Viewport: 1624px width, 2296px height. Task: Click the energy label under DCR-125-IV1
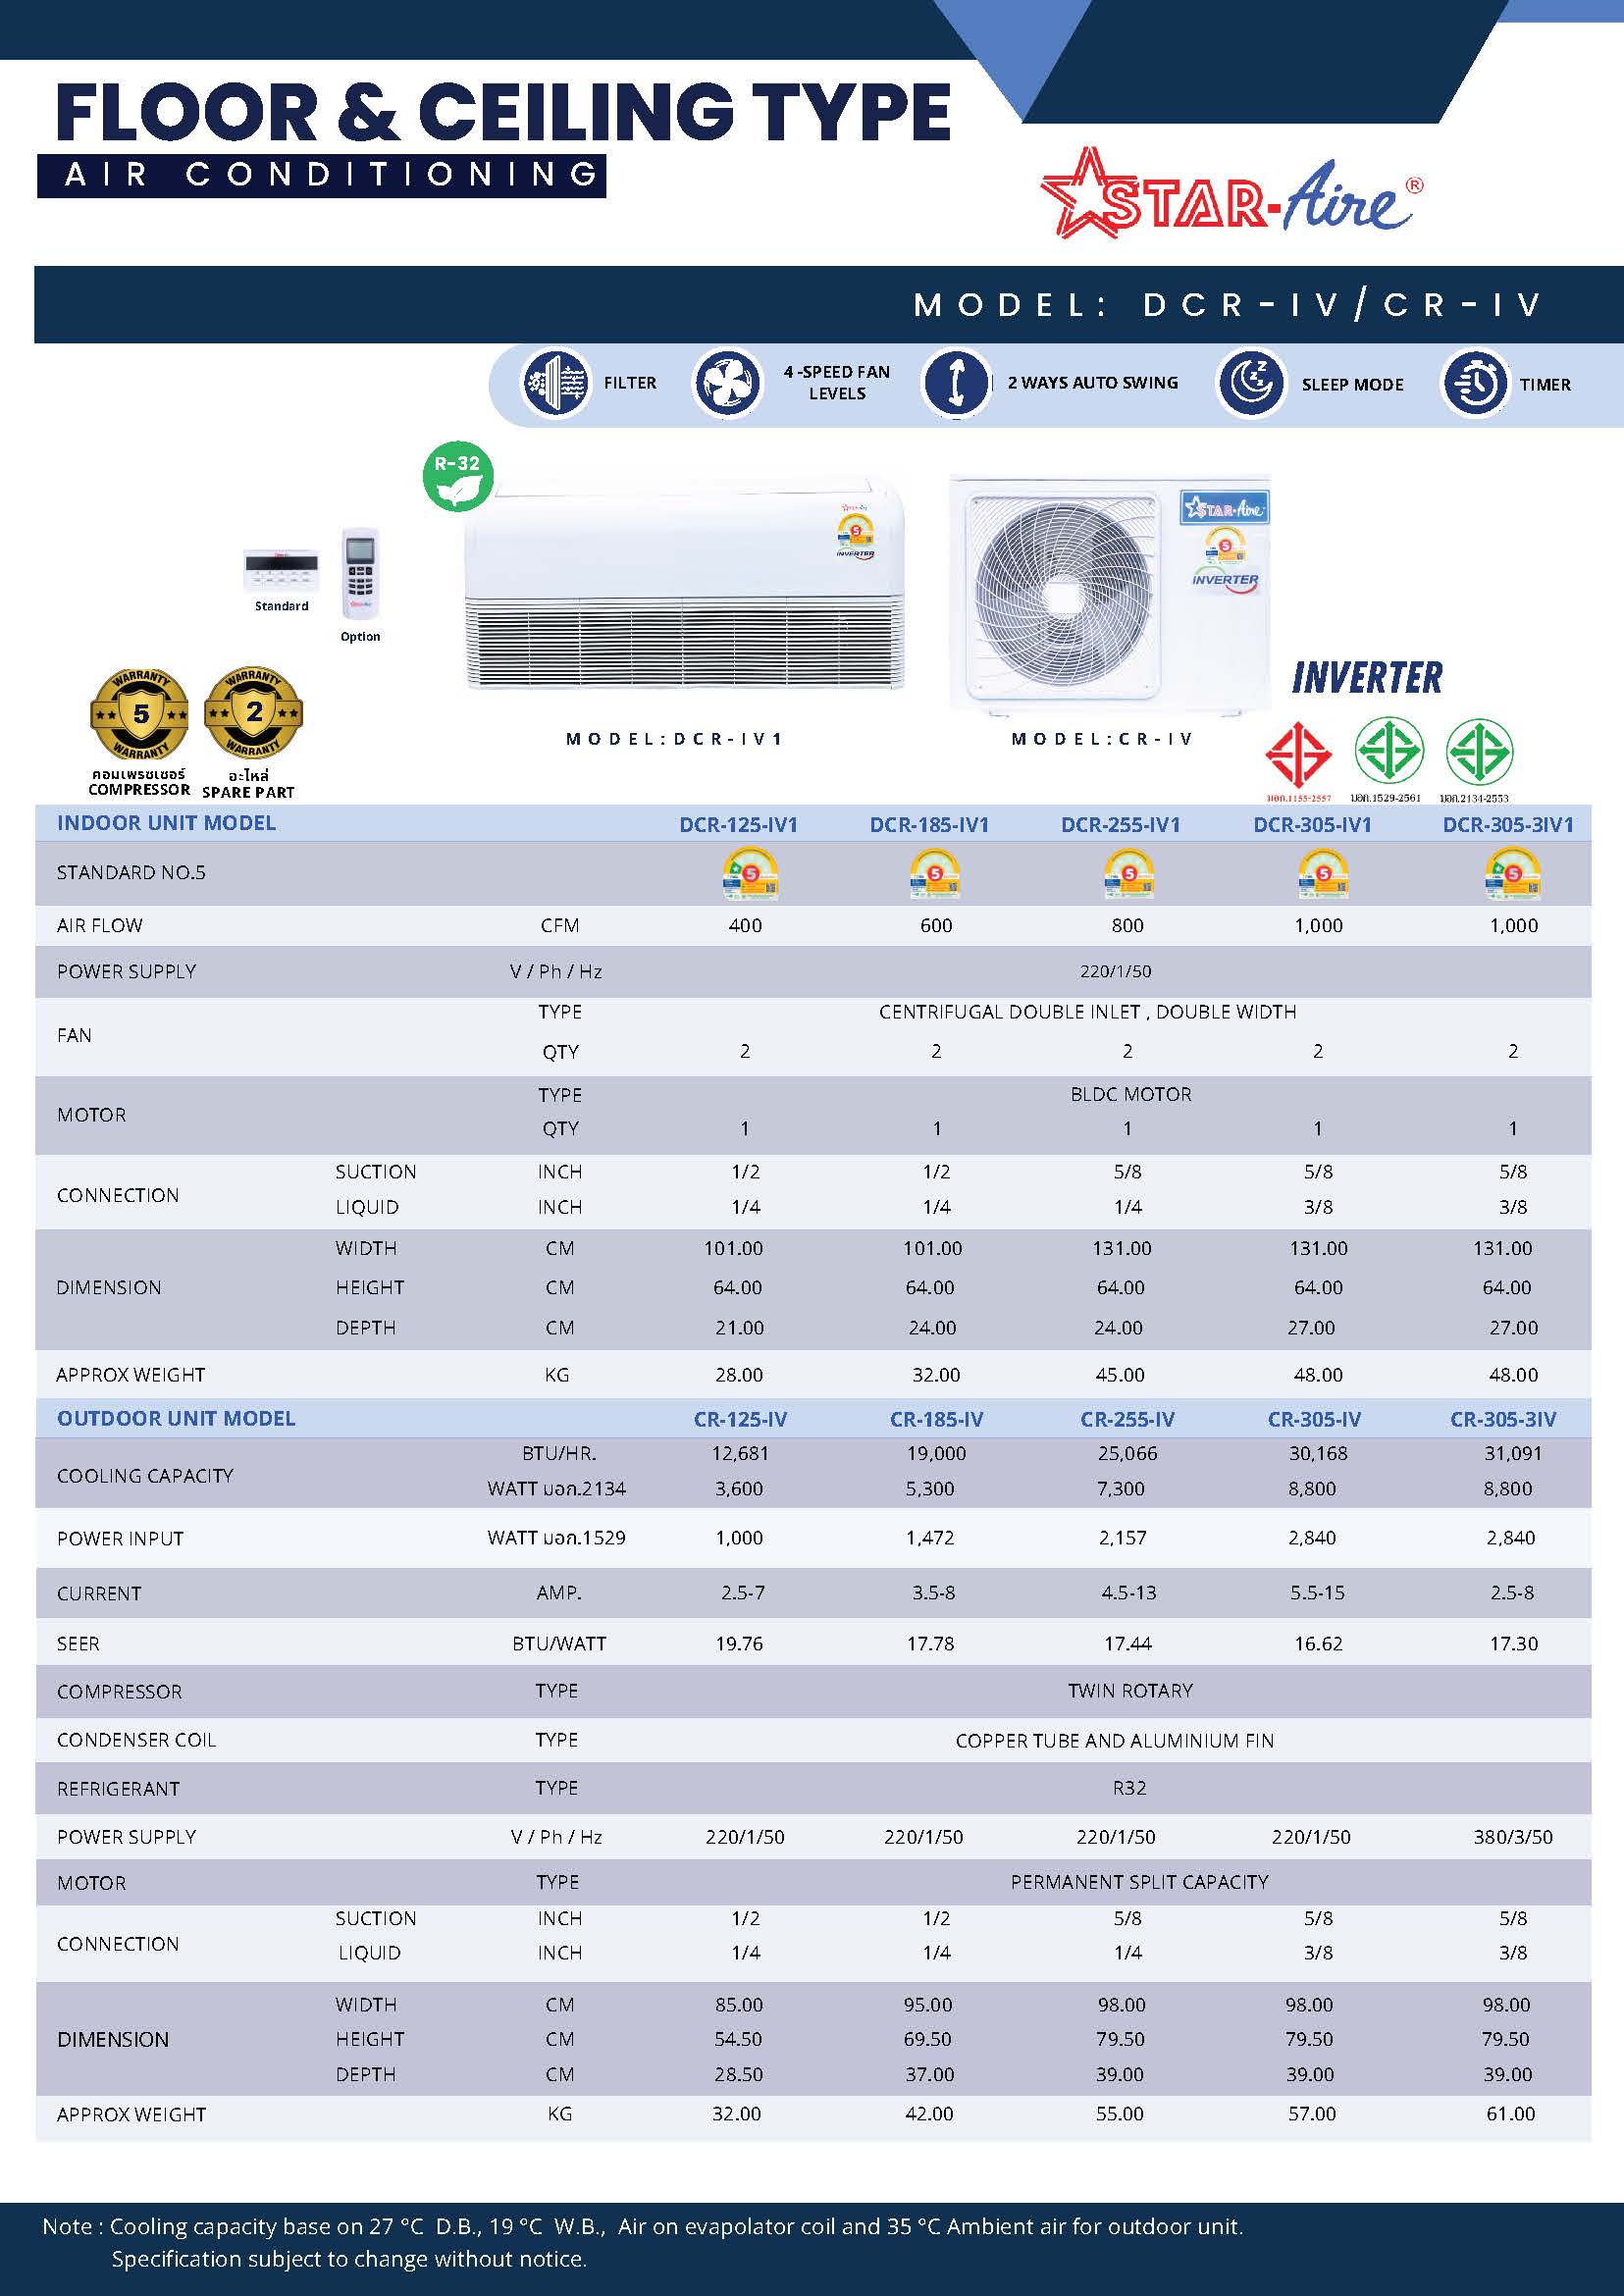coord(751,874)
